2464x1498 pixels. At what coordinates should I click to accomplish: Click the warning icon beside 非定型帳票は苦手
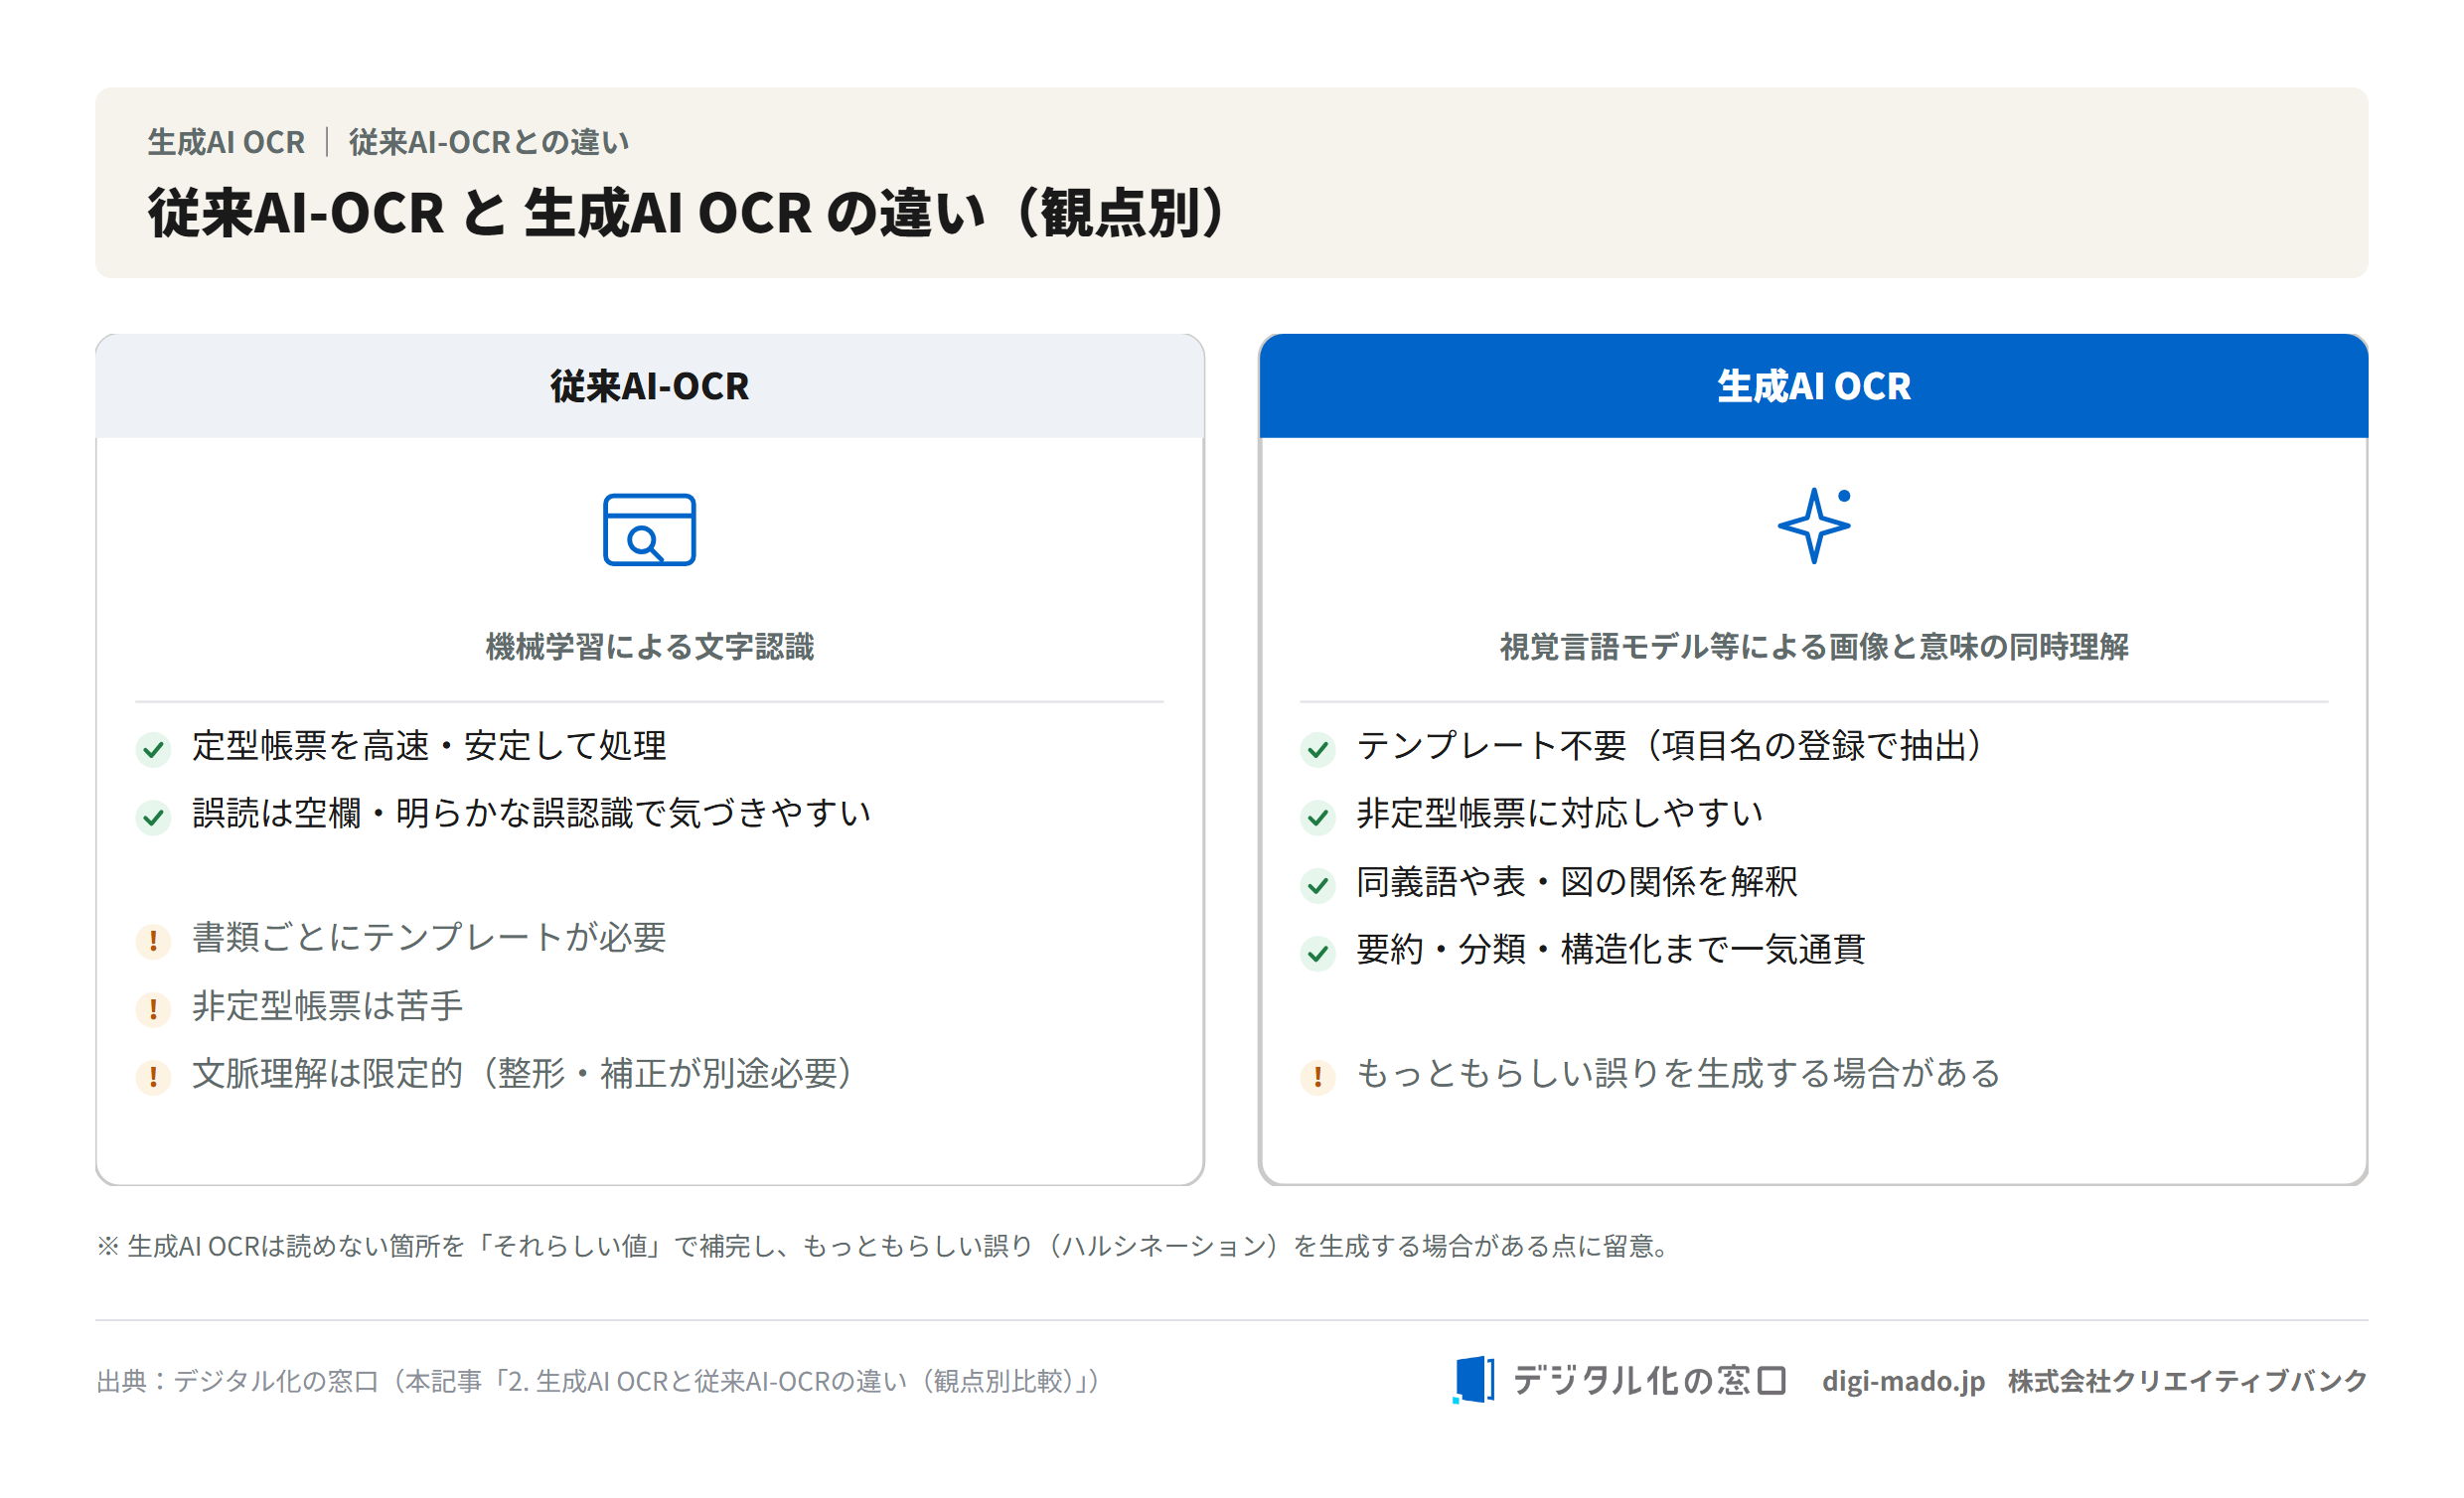(153, 1008)
